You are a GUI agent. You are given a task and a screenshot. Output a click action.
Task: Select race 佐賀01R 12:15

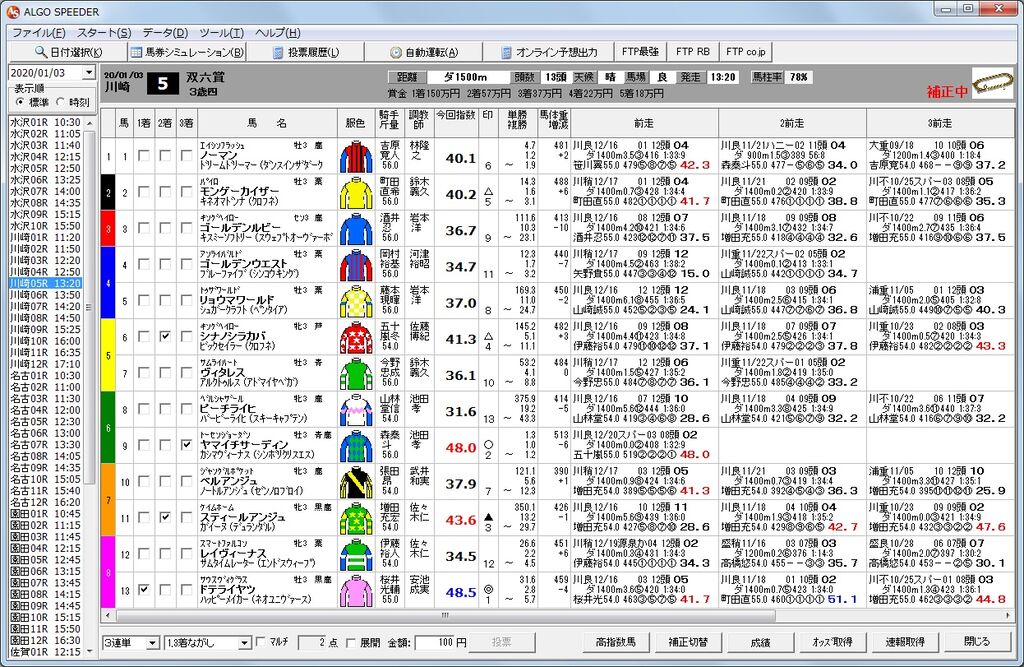point(45,651)
